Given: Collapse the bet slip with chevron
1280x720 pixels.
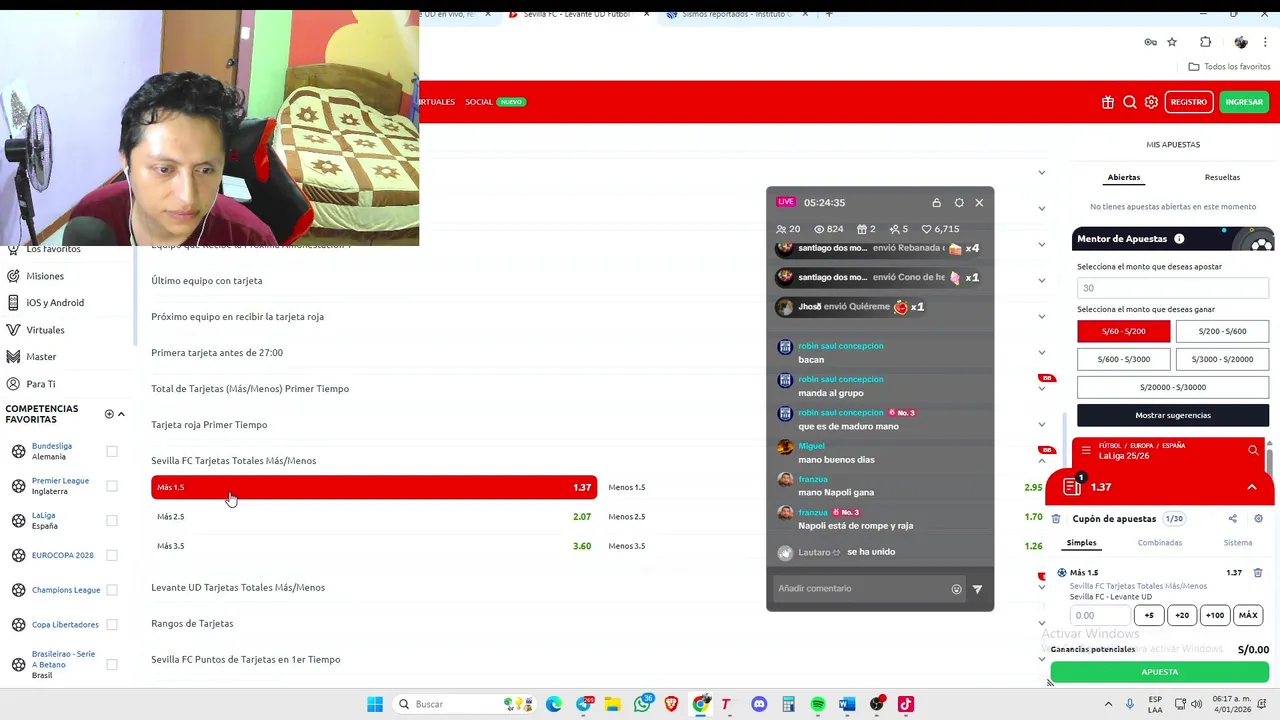Looking at the screenshot, I should pyautogui.click(x=1252, y=487).
